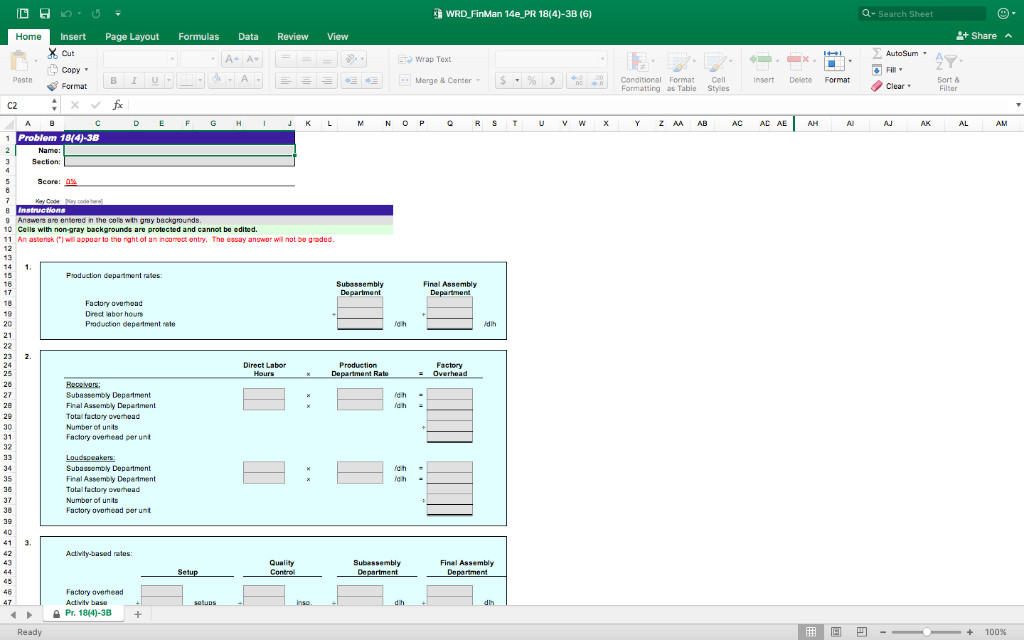The width and height of the screenshot is (1024, 640).
Task: Open font name combo box
Action: [140, 59]
